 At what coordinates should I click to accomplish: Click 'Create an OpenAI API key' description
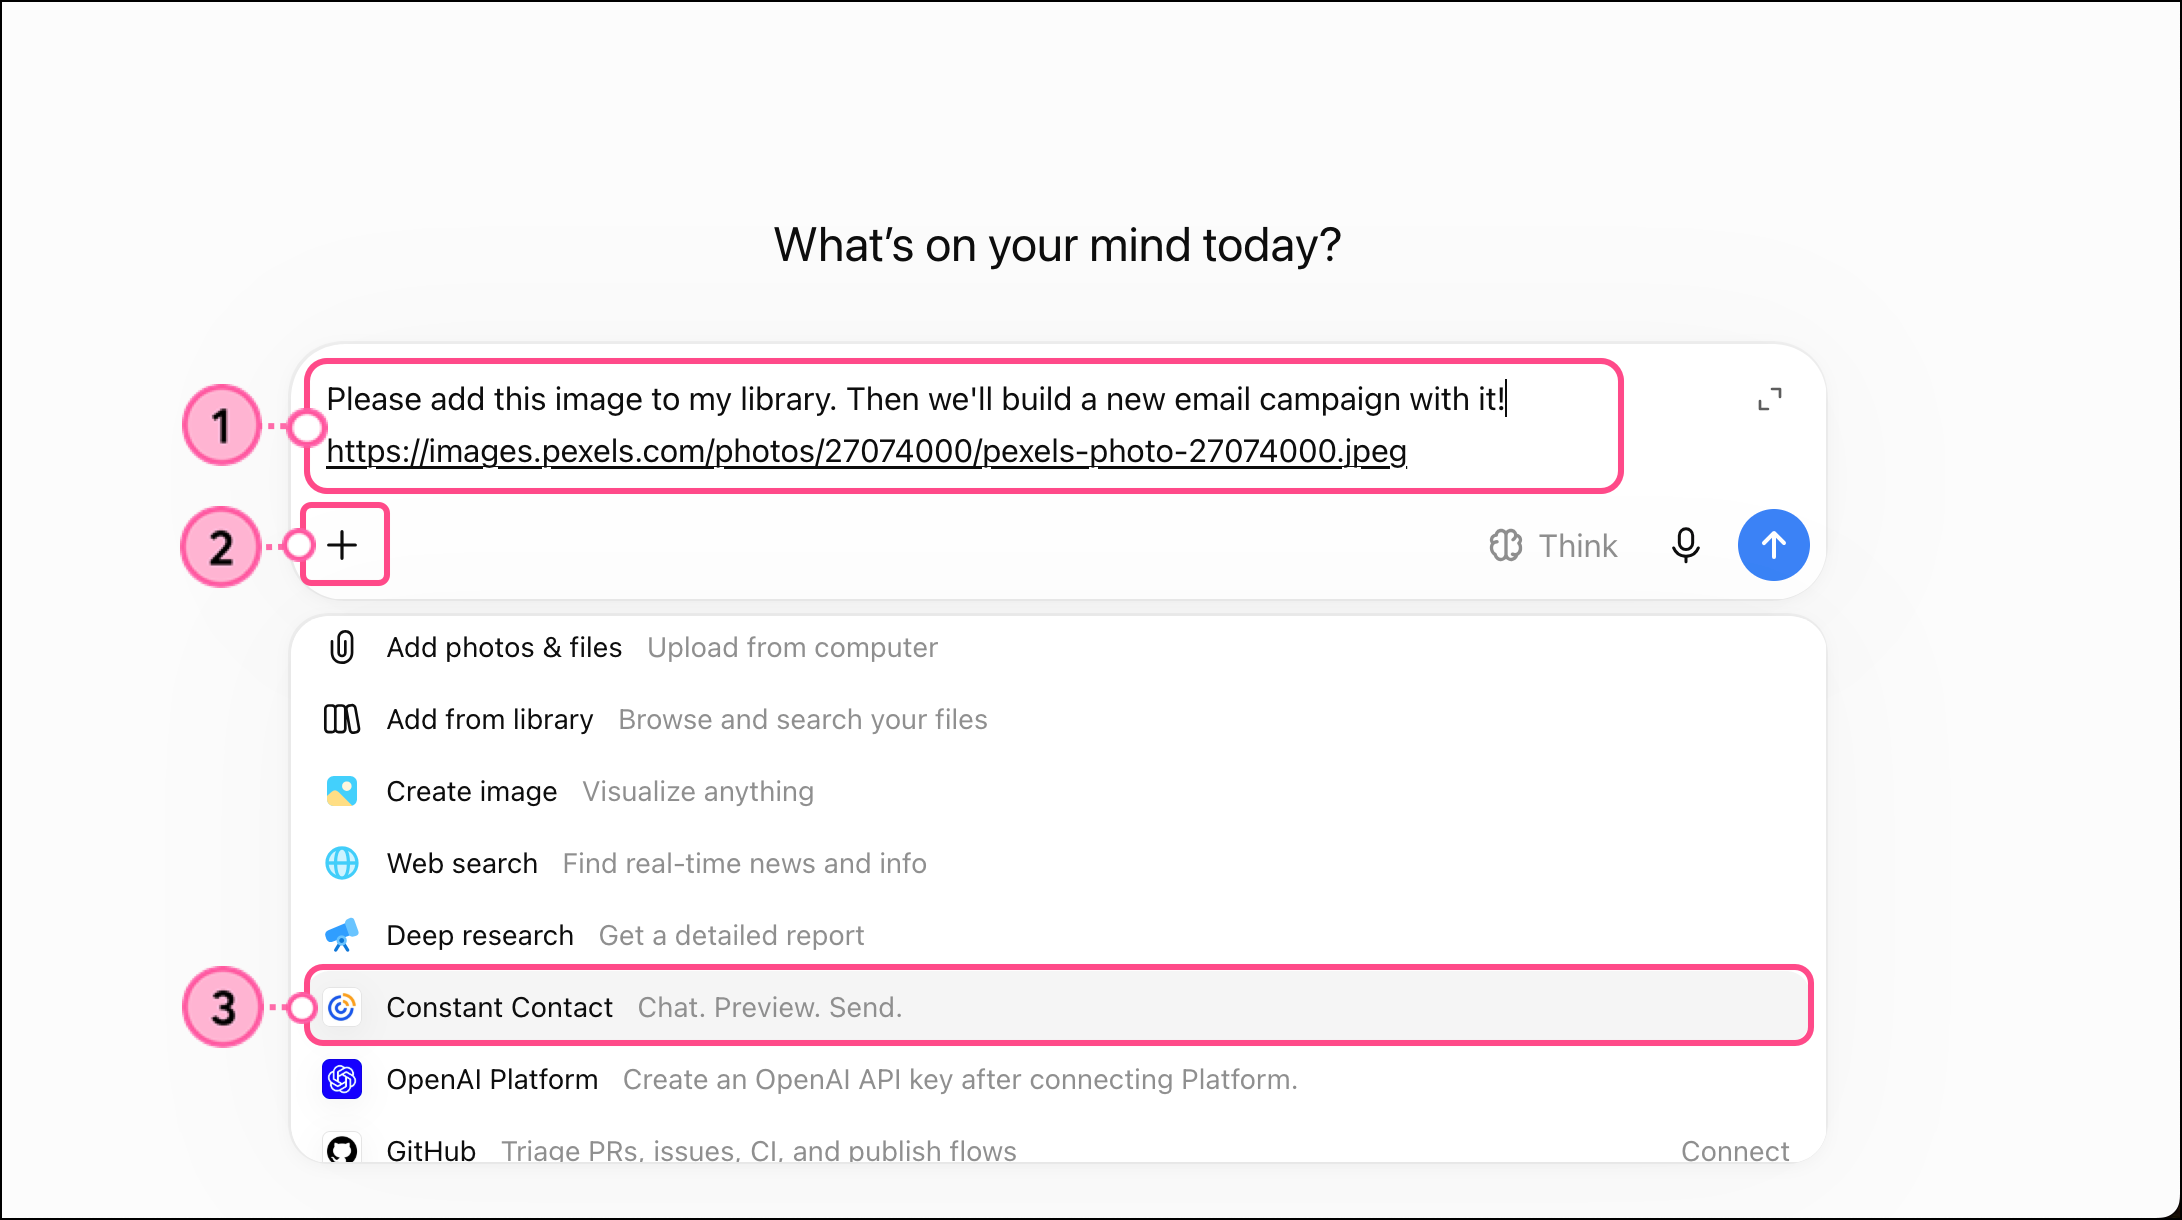pyautogui.click(x=960, y=1080)
